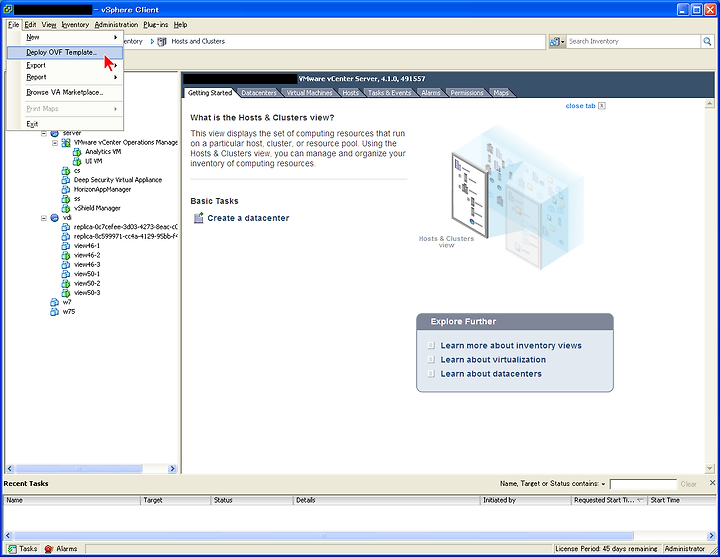Viewport: 720px width, 557px height.
Task: Click the Create a datacenter icon
Action: pyautogui.click(x=198, y=218)
